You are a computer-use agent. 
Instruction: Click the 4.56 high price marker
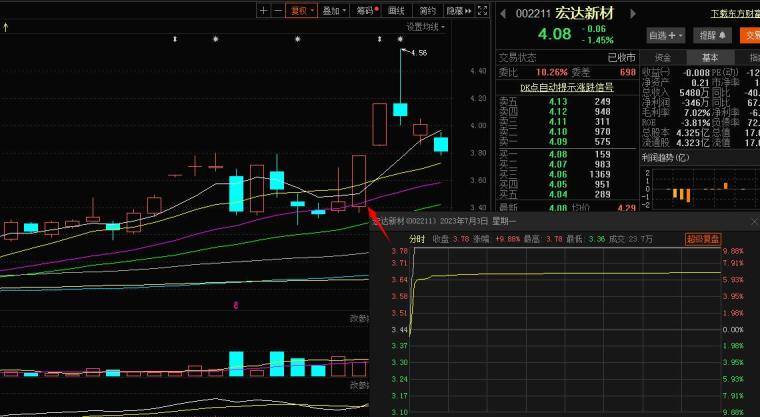419,53
